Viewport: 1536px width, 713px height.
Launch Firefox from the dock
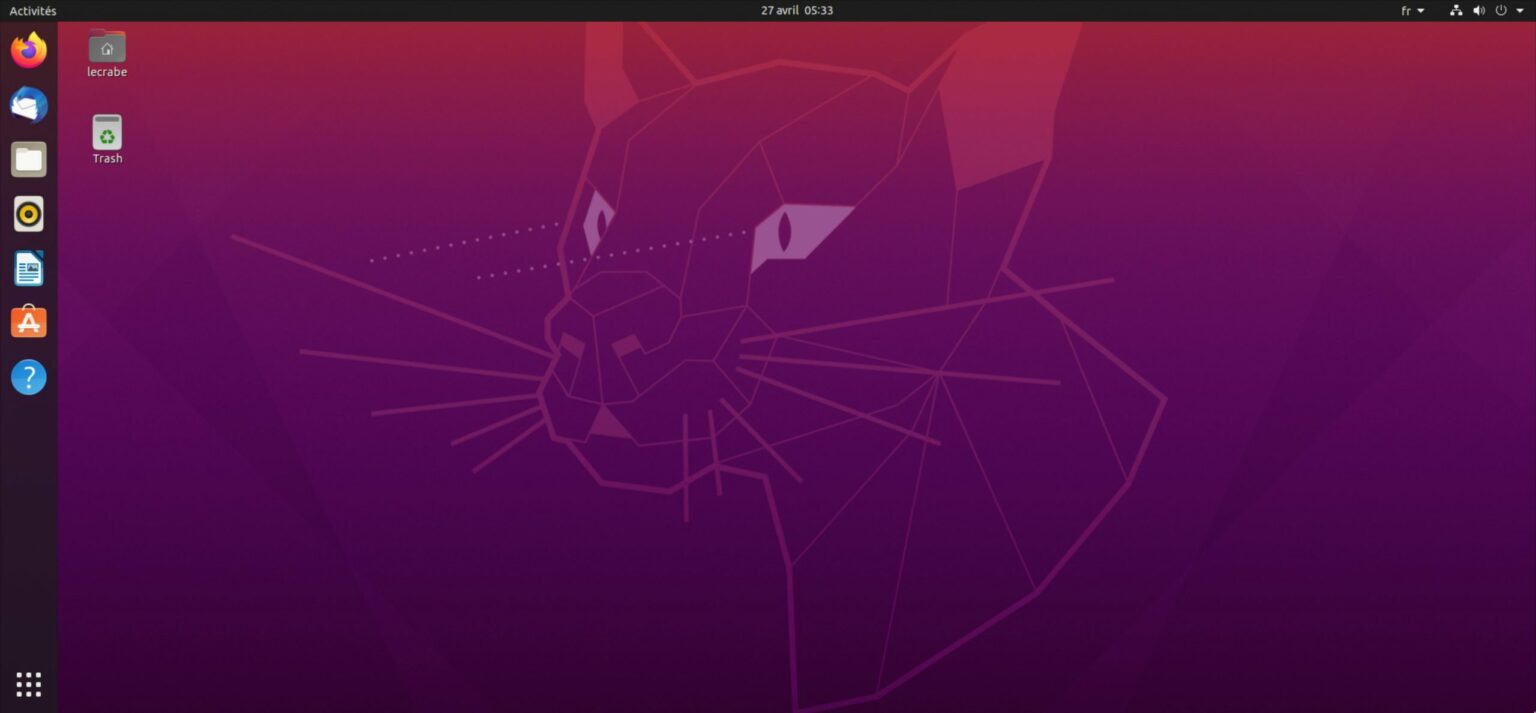coord(28,49)
